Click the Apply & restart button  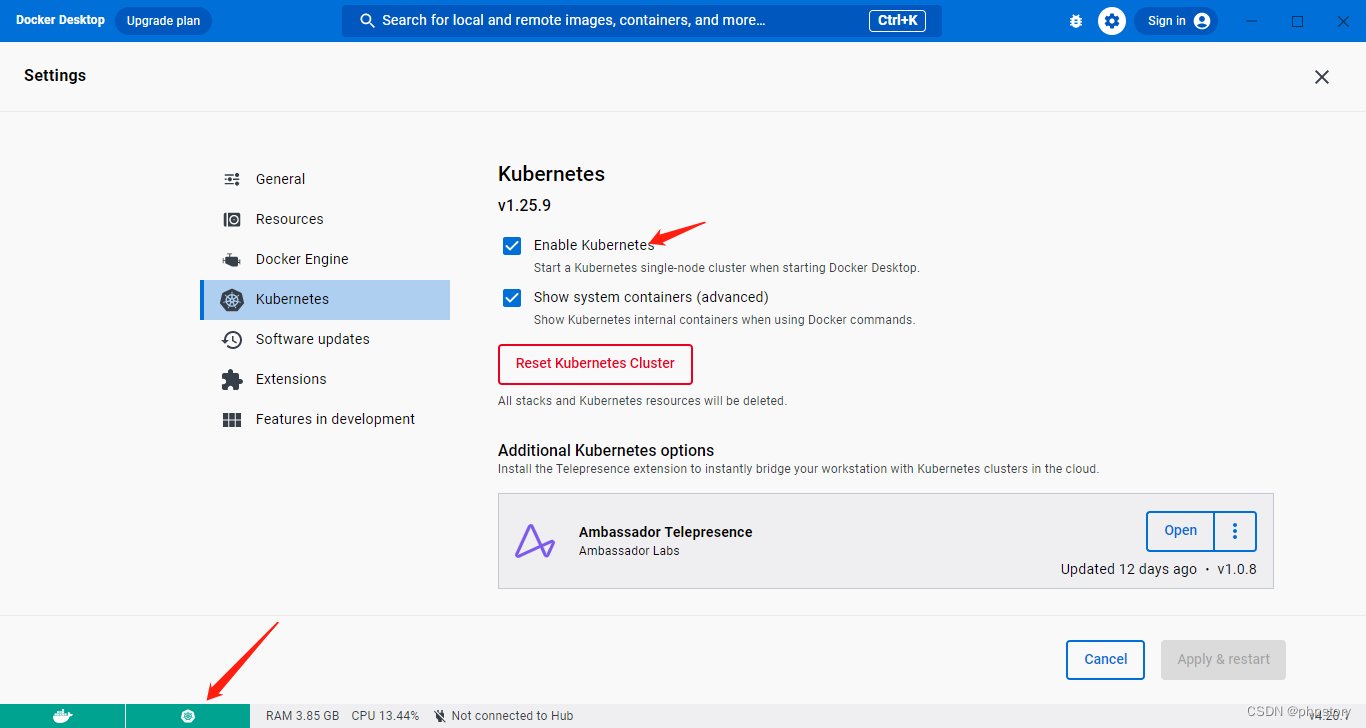(1223, 660)
